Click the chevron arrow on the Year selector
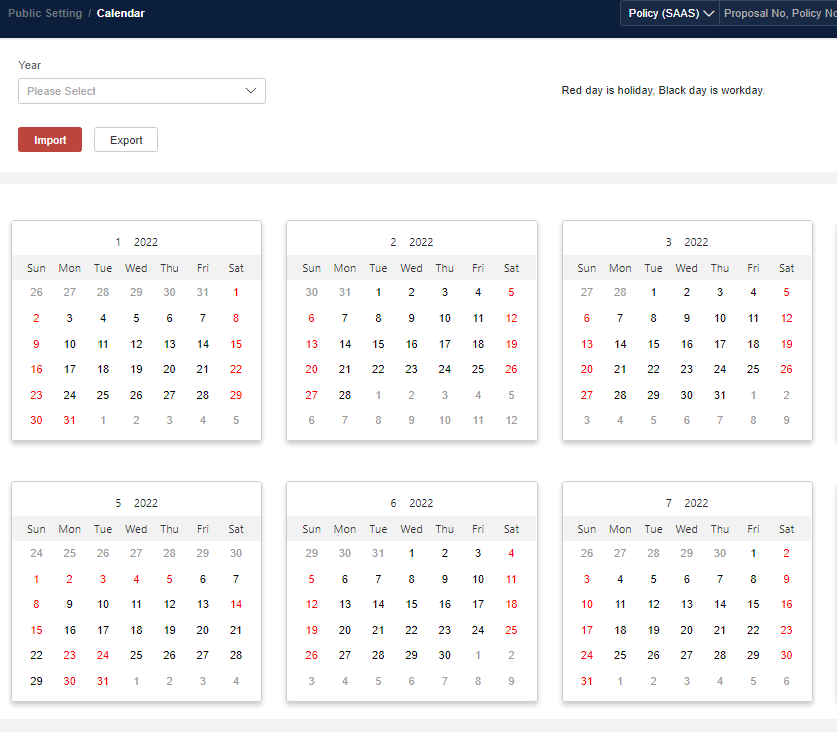The image size is (837, 732). click(251, 91)
